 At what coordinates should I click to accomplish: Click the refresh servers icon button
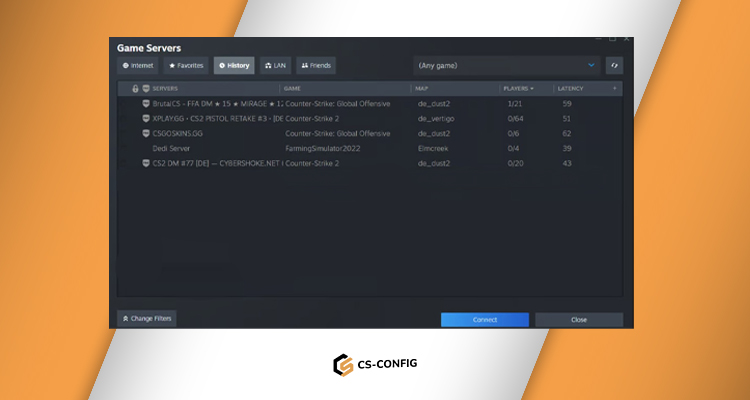pos(614,66)
